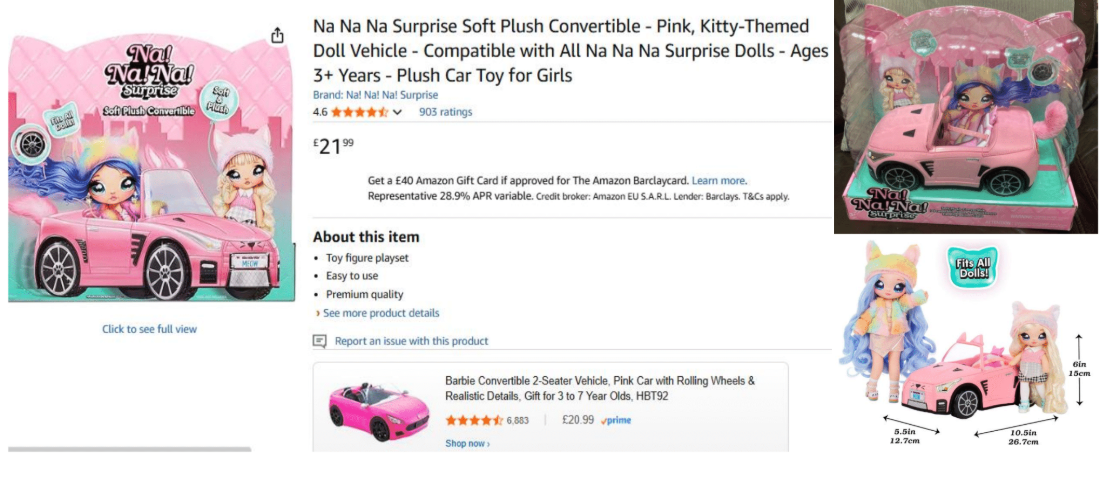This screenshot has height=485, width=1101.
Task: Click the horizontal scrollbar beneath the product image
Action: (x=130, y=449)
